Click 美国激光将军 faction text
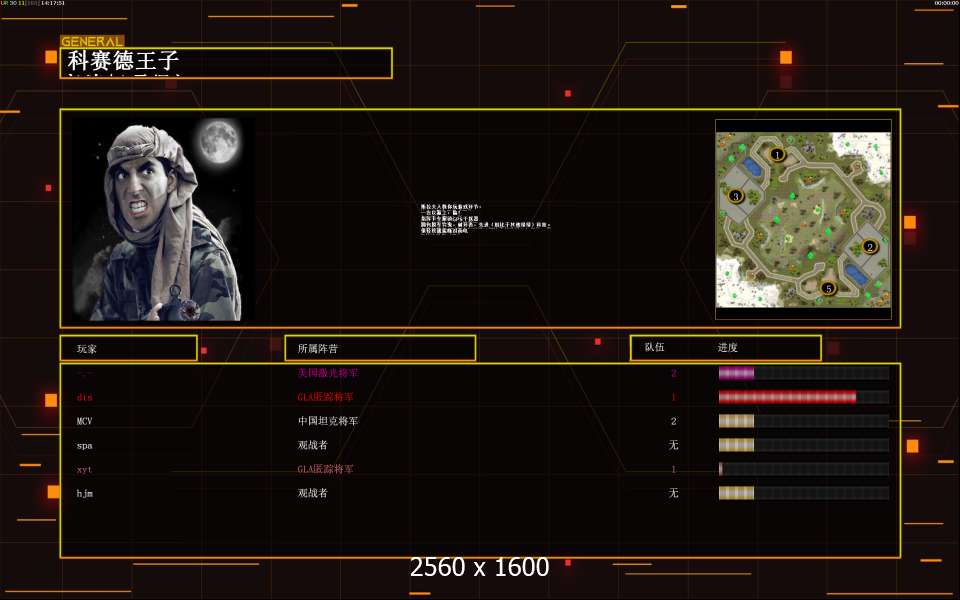This screenshot has height=600, width=960. (328, 373)
